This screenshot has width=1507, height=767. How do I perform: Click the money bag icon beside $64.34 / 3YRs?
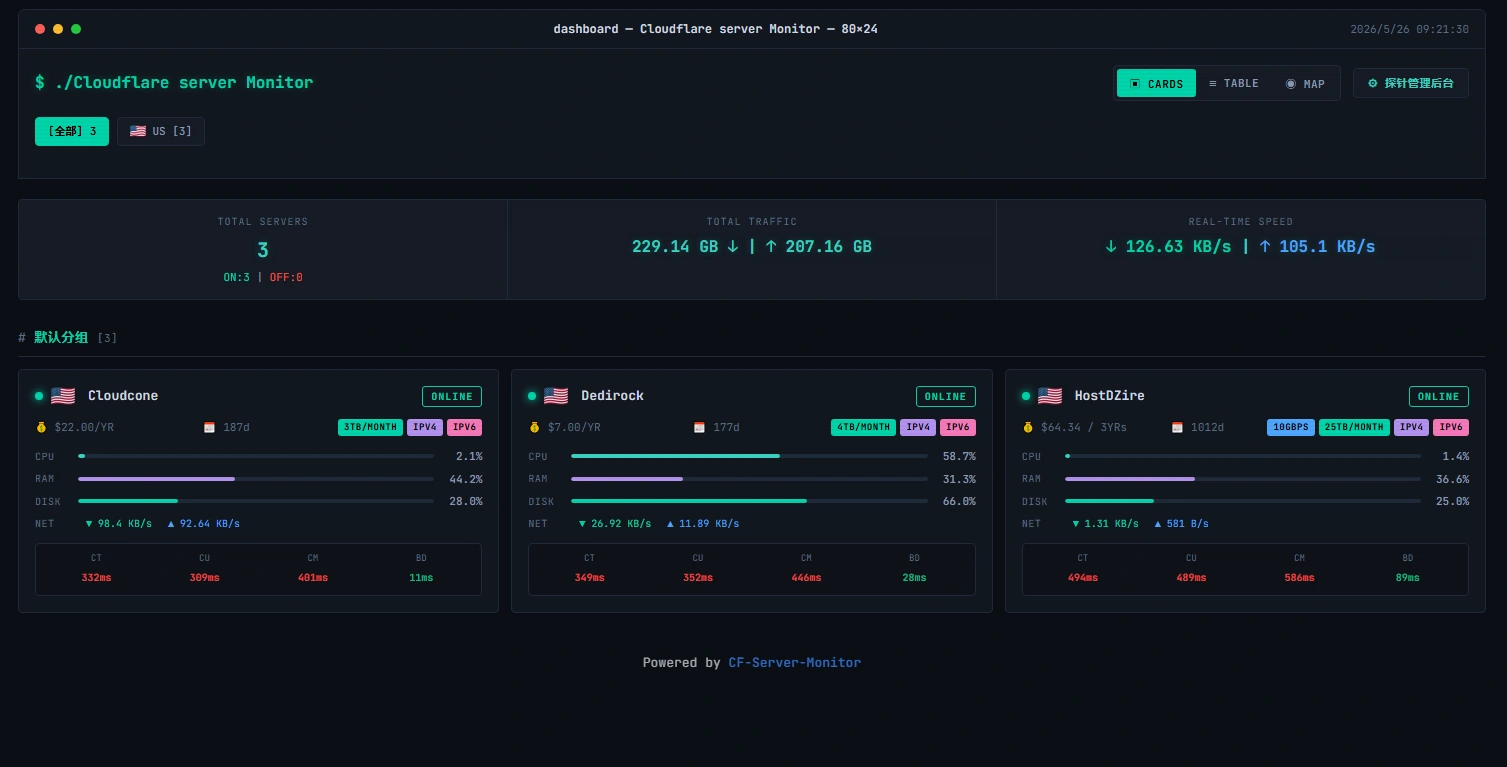[x=1028, y=427]
